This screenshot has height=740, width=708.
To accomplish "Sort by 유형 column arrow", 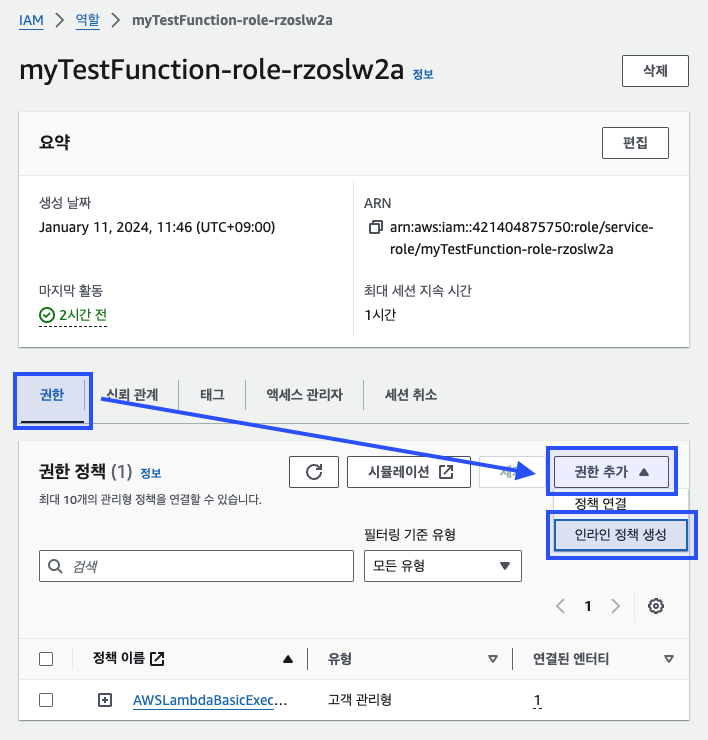I will coord(493,659).
